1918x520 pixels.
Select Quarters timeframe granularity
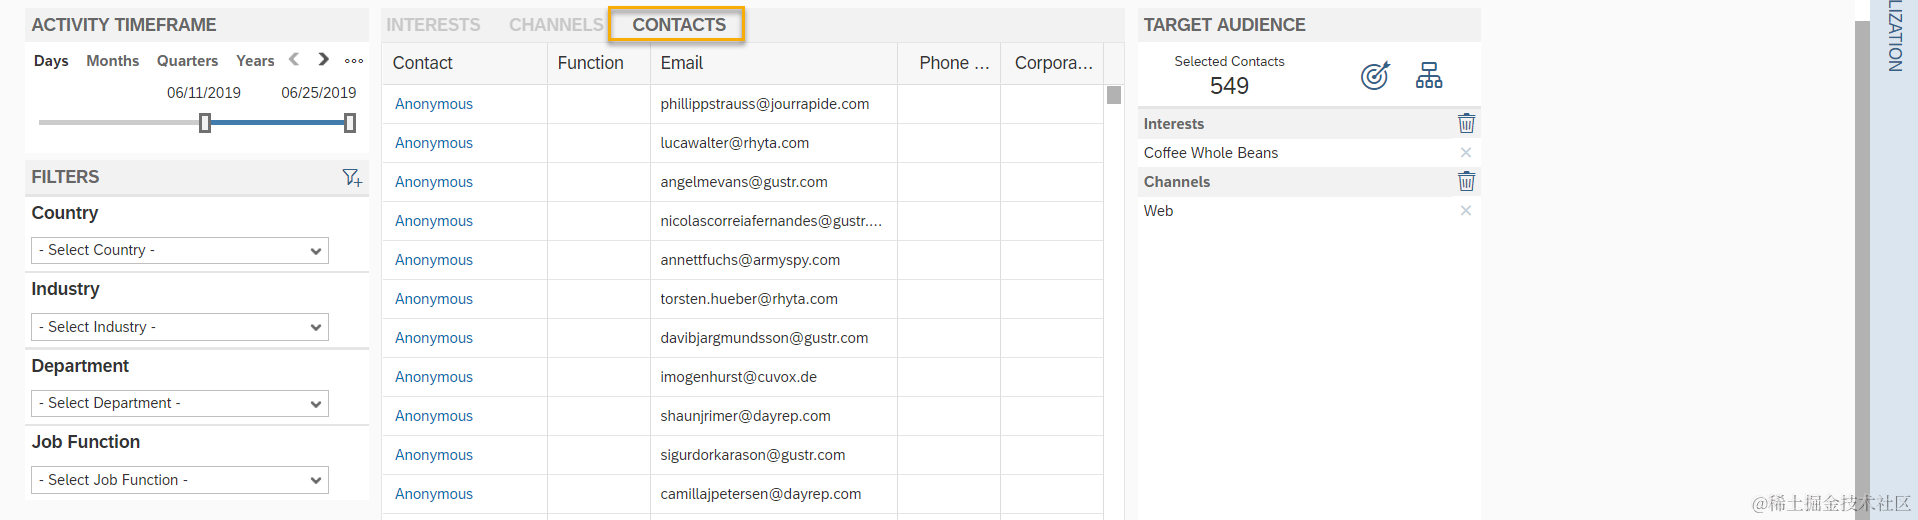point(187,61)
